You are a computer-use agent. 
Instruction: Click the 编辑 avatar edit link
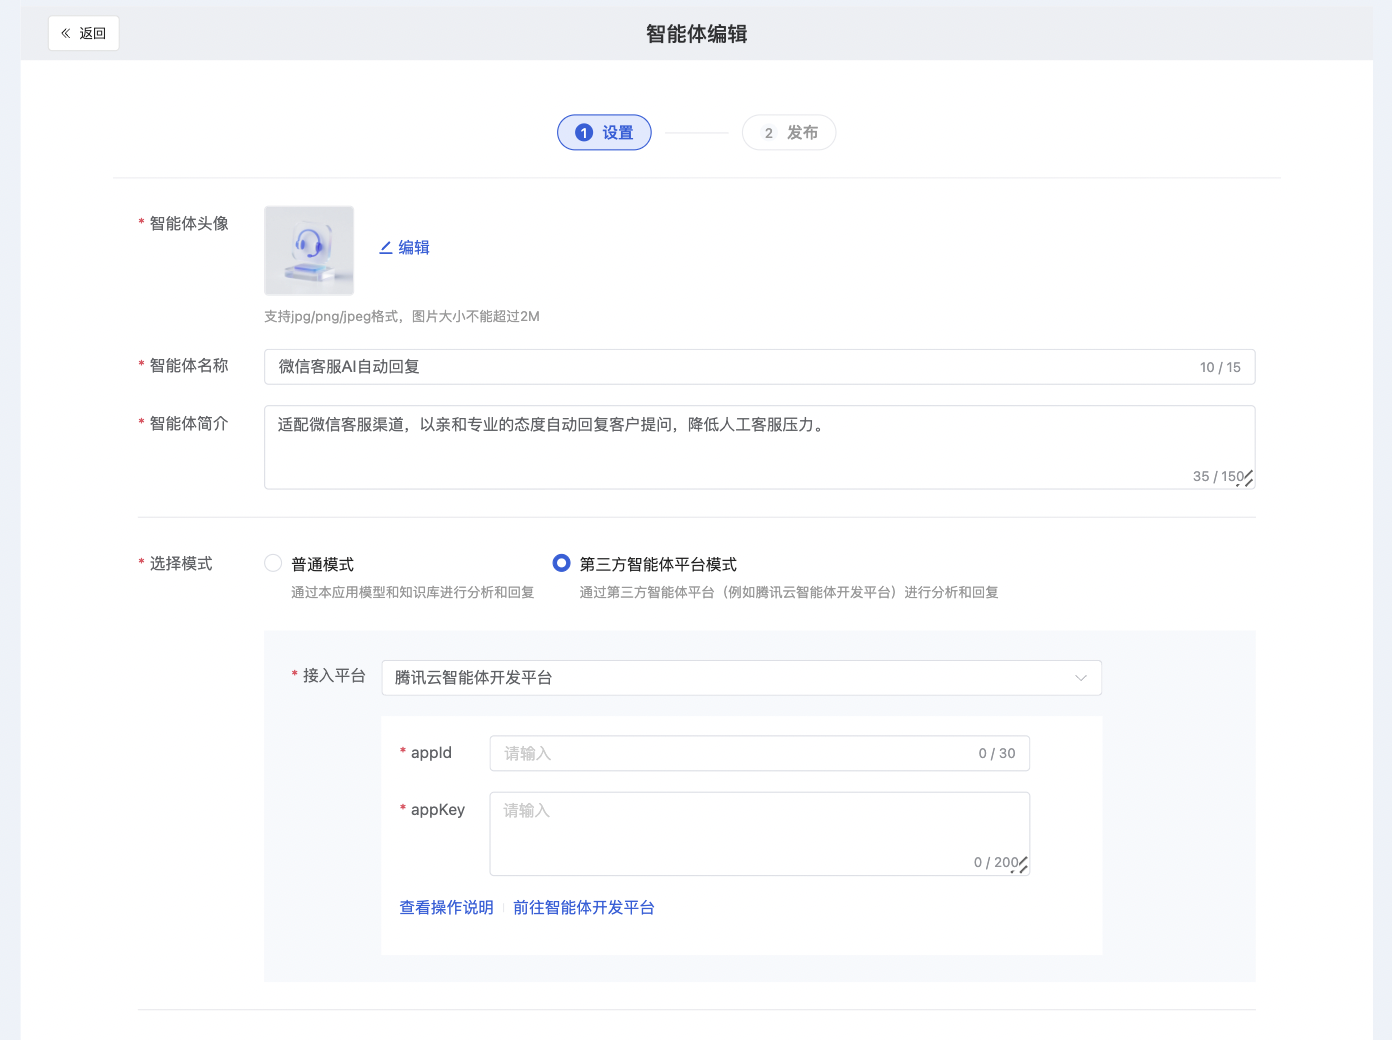[x=404, y=247]
